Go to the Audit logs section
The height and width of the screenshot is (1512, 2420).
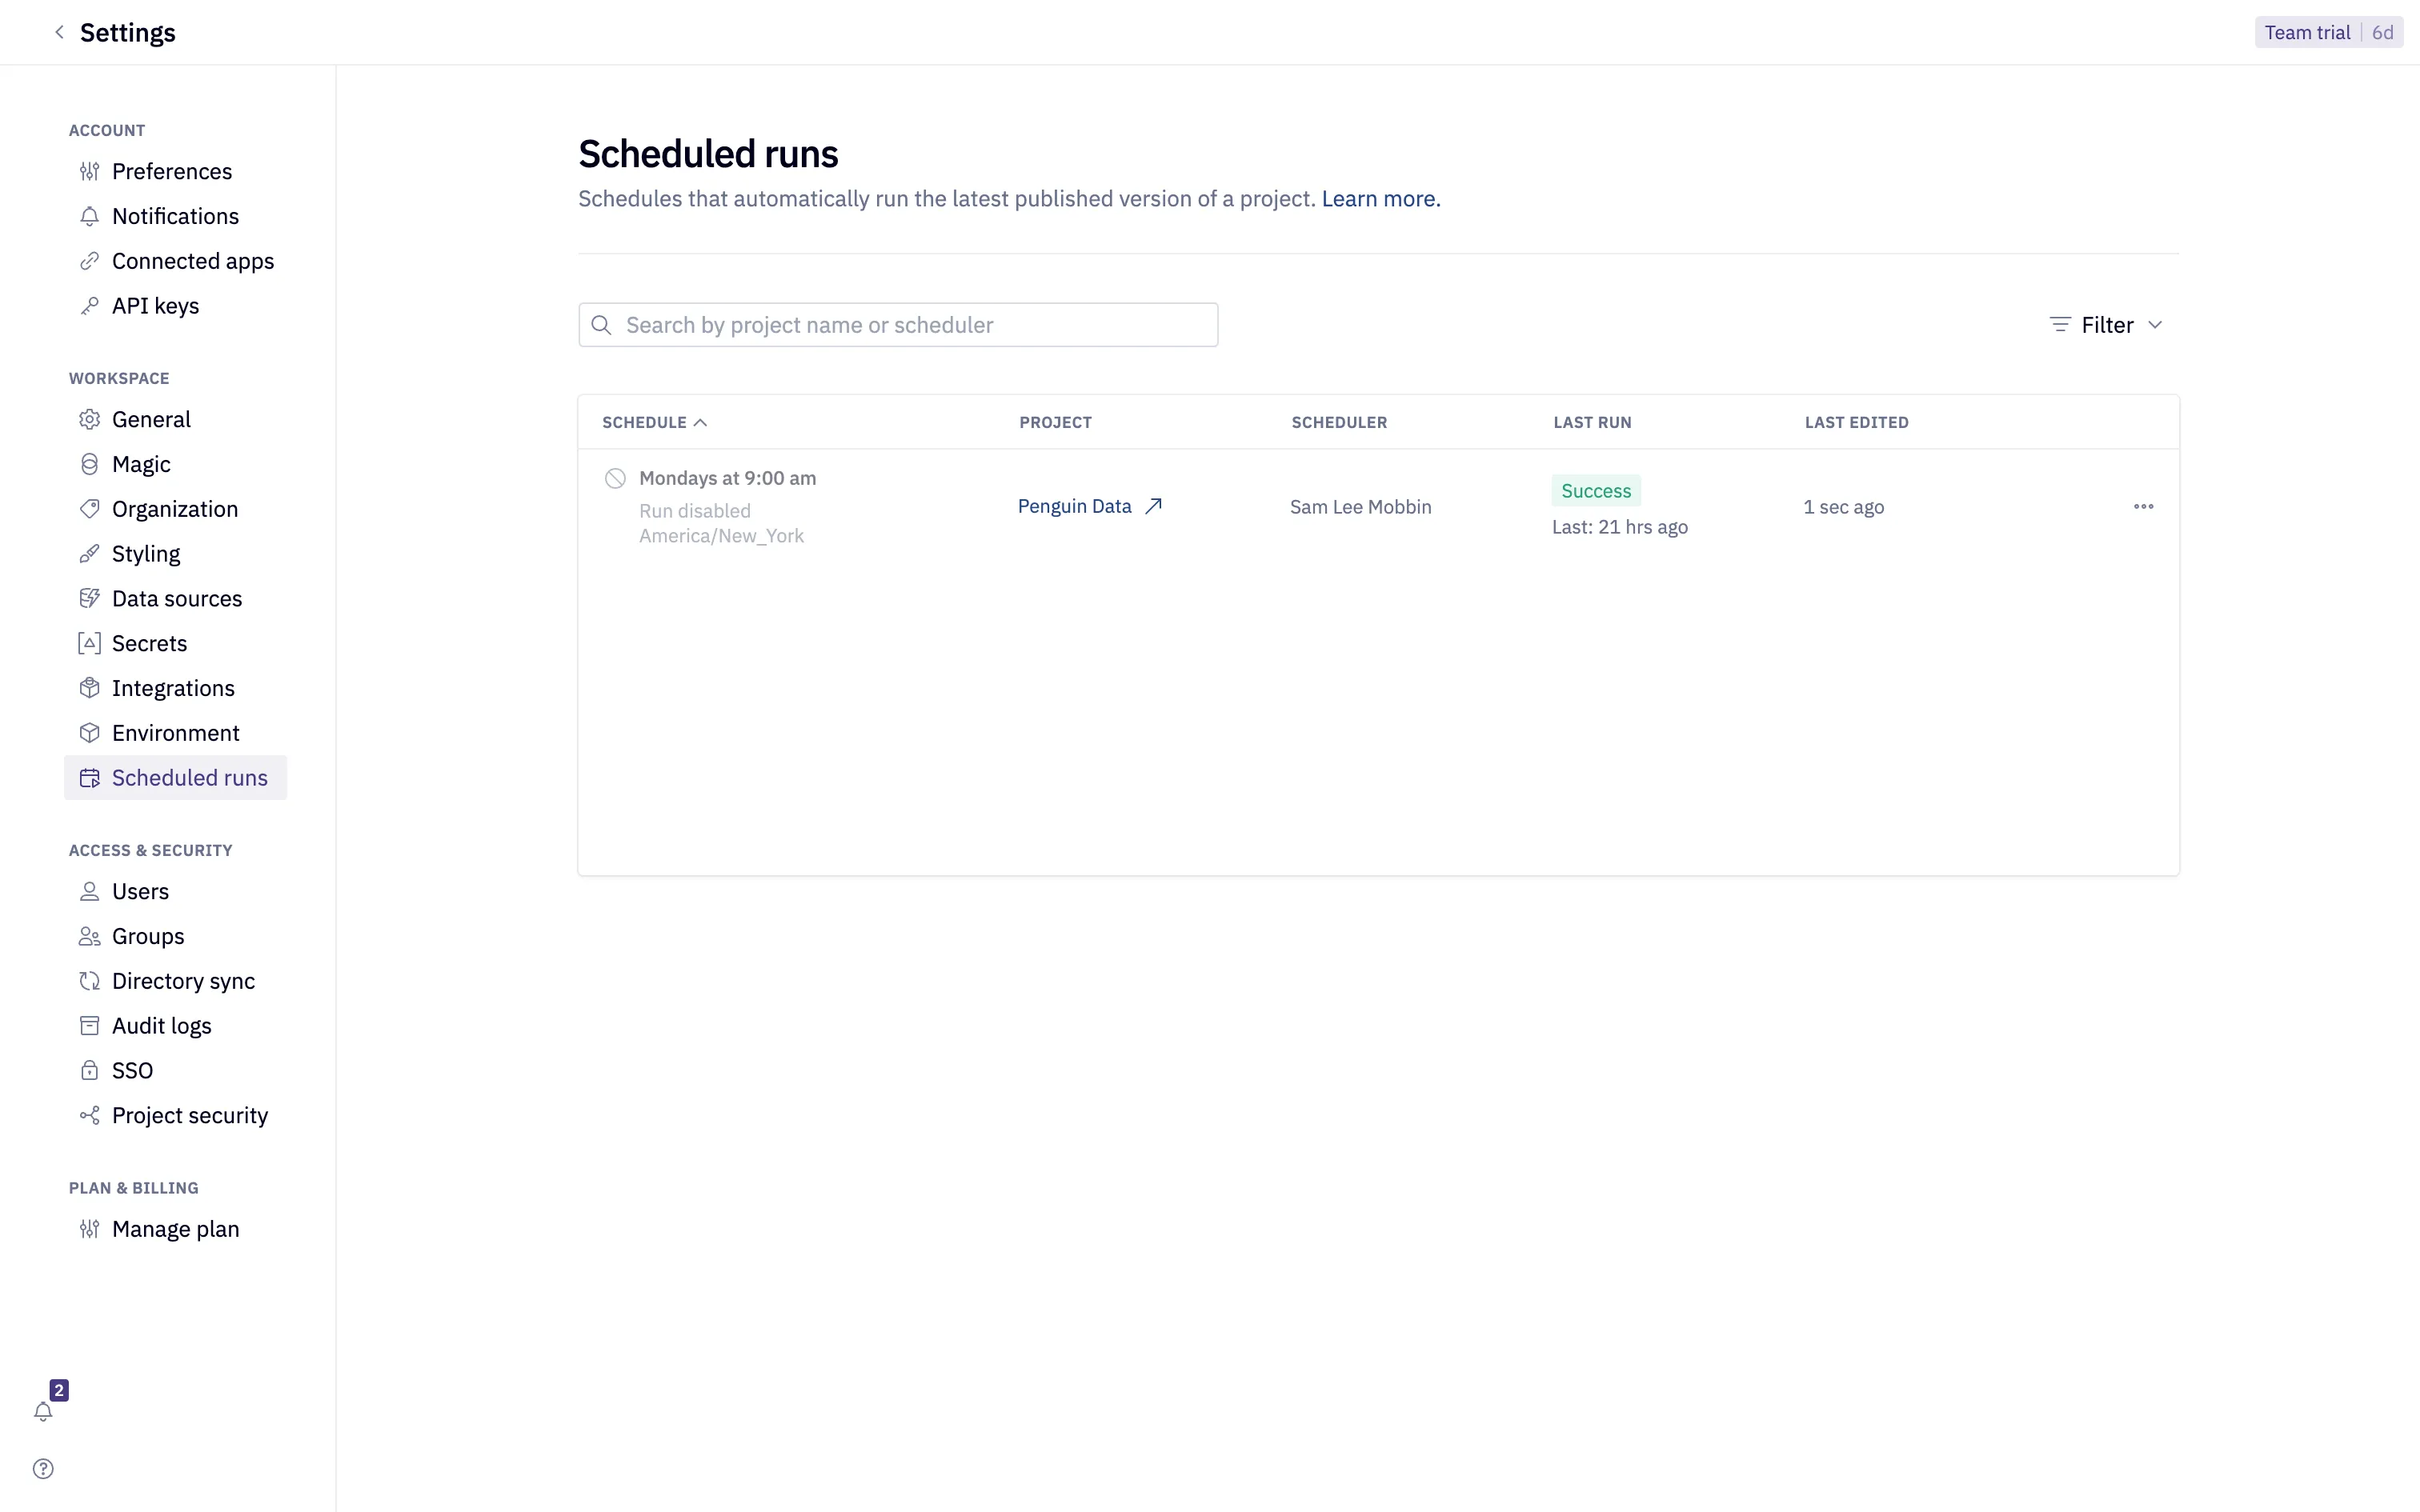(x=161, y=1025)
